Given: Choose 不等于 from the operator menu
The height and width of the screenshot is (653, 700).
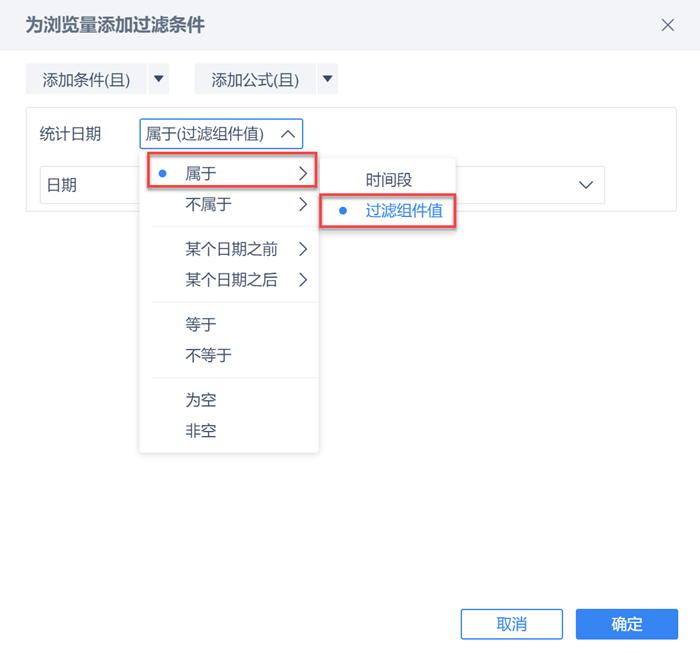Looking at the screenshot, I should pyautogui.click(x=208, y=355).
